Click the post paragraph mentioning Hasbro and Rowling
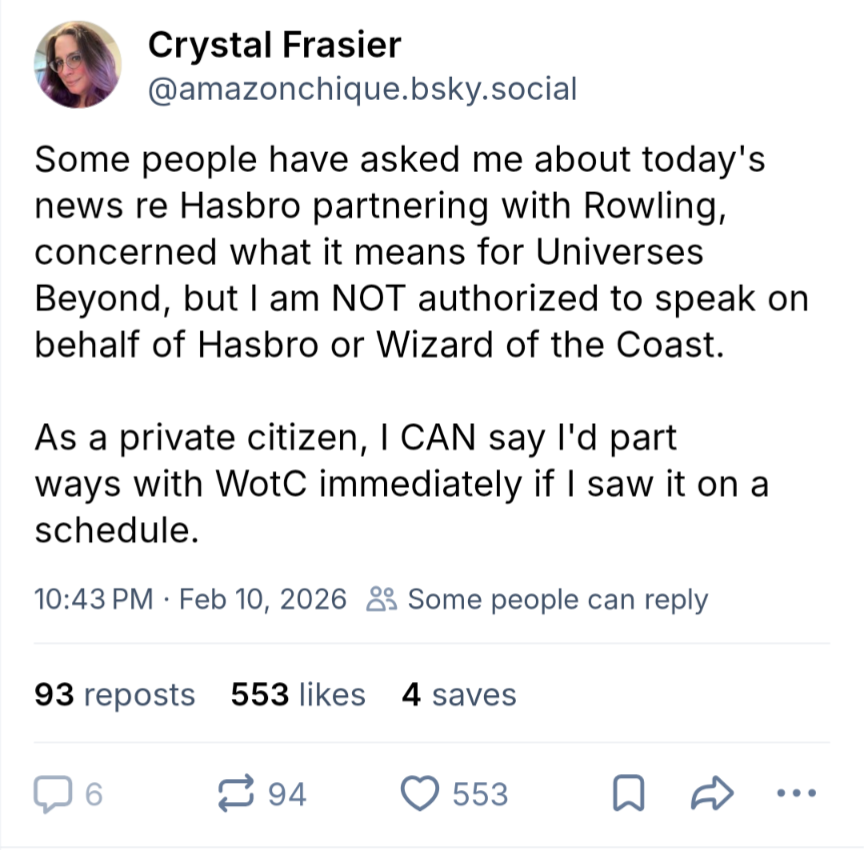 coord(422,252)
